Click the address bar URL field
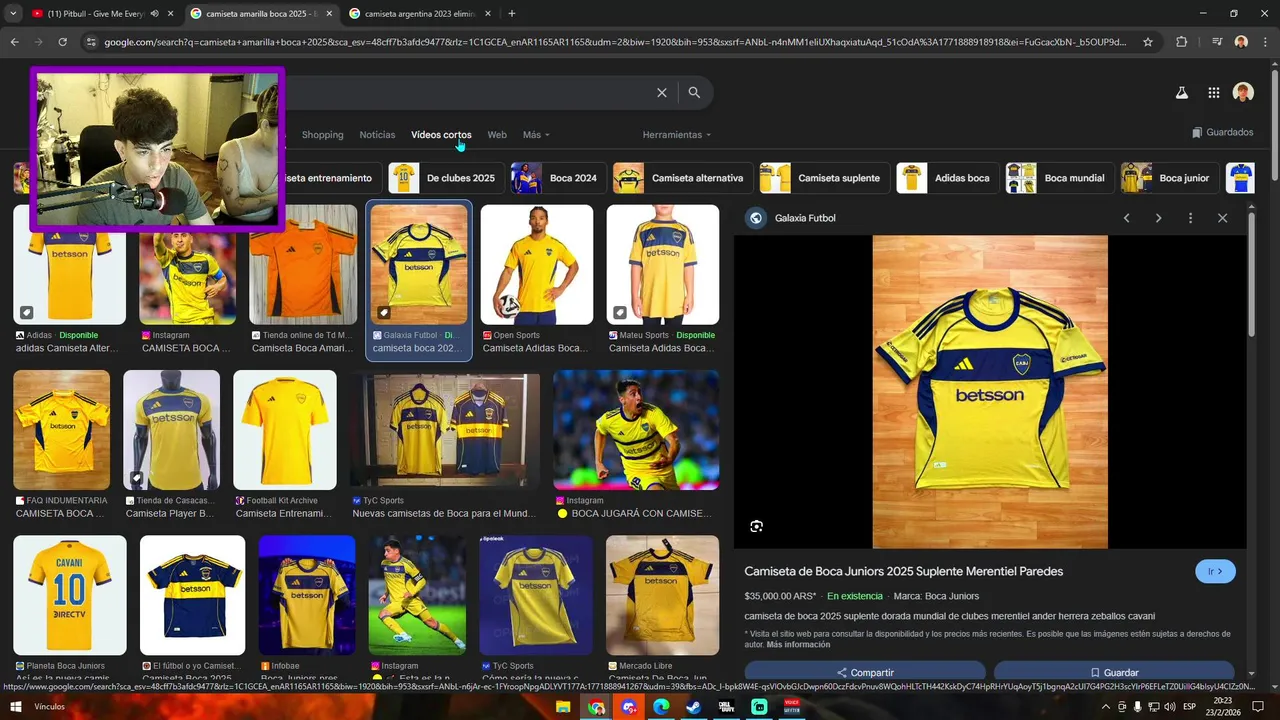 tap(615, 42)
